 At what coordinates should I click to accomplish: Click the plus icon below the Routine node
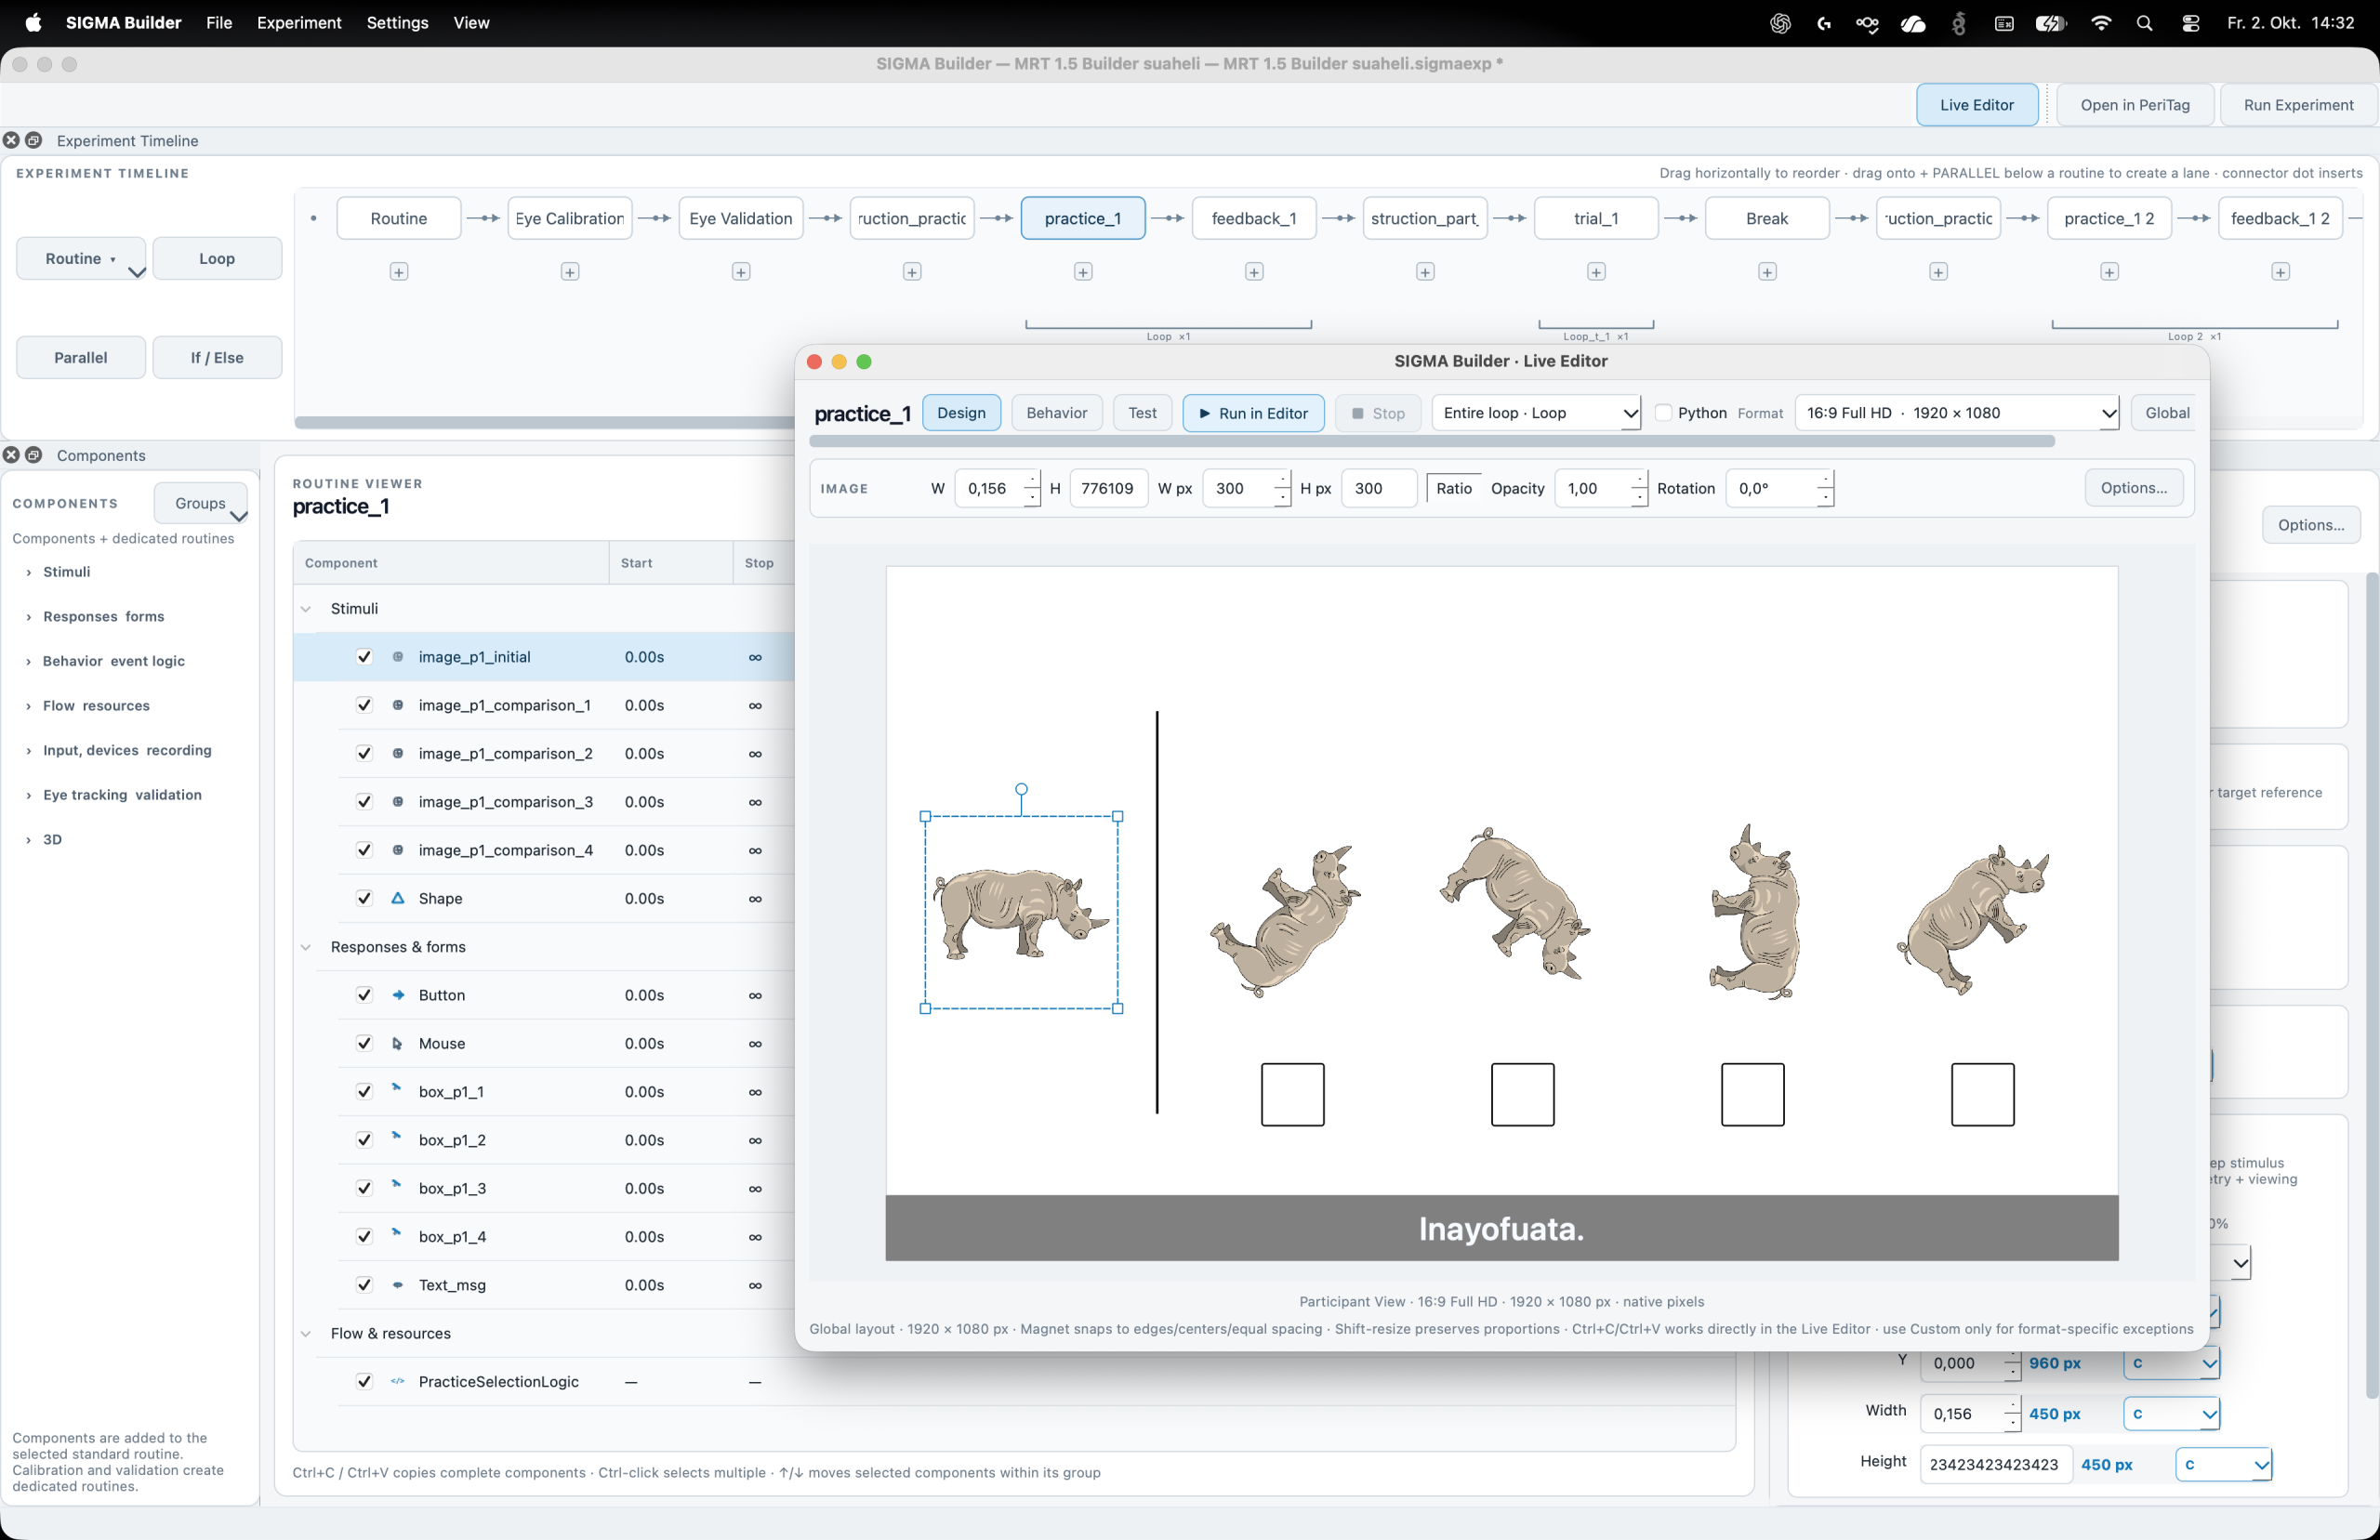tap(399, 272)
